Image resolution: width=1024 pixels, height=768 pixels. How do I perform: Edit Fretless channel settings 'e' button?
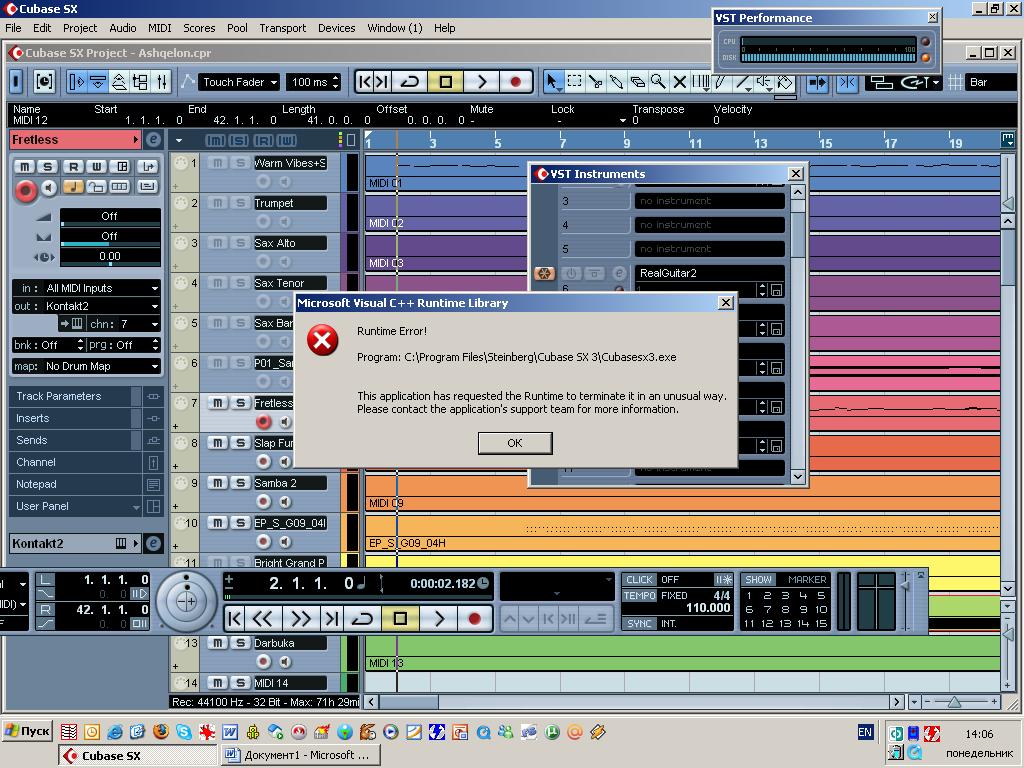coord(153,140)
